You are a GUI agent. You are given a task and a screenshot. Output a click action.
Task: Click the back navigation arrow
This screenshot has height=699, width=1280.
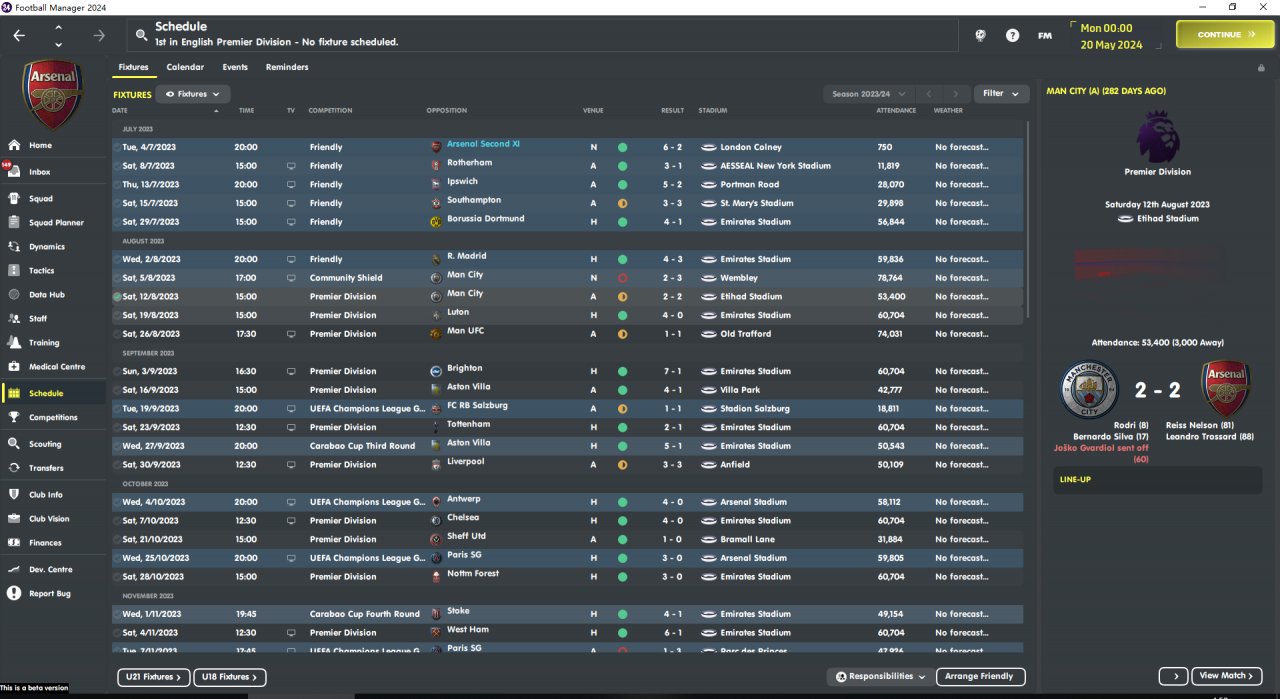[19, 35]
